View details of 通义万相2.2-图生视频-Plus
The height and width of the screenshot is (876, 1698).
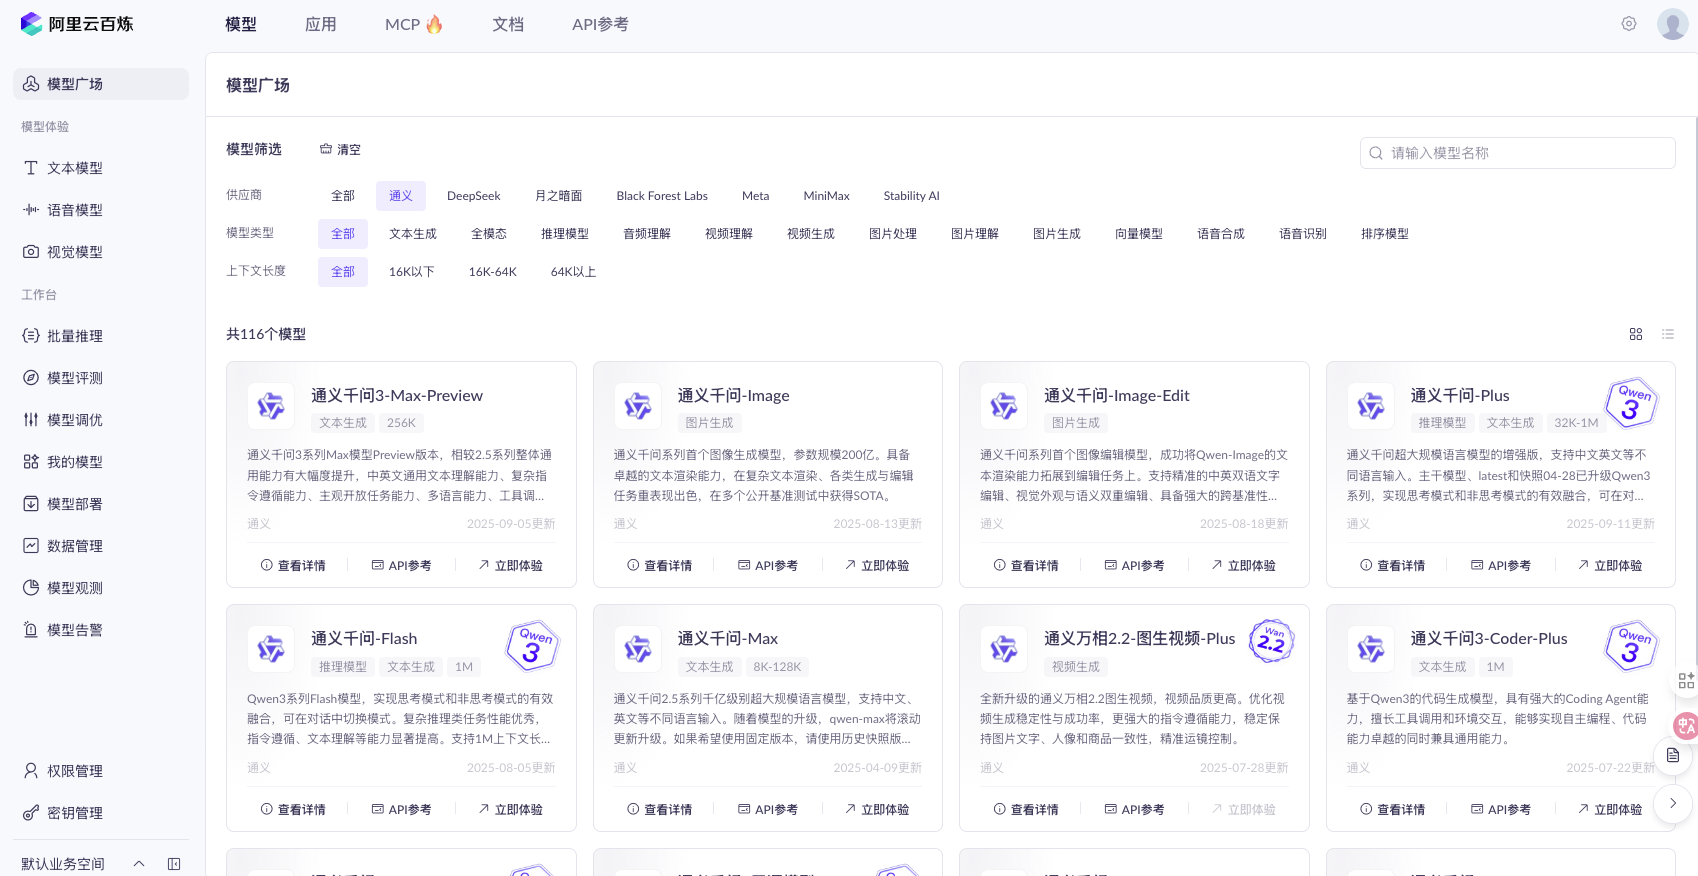pos(1026,810)
